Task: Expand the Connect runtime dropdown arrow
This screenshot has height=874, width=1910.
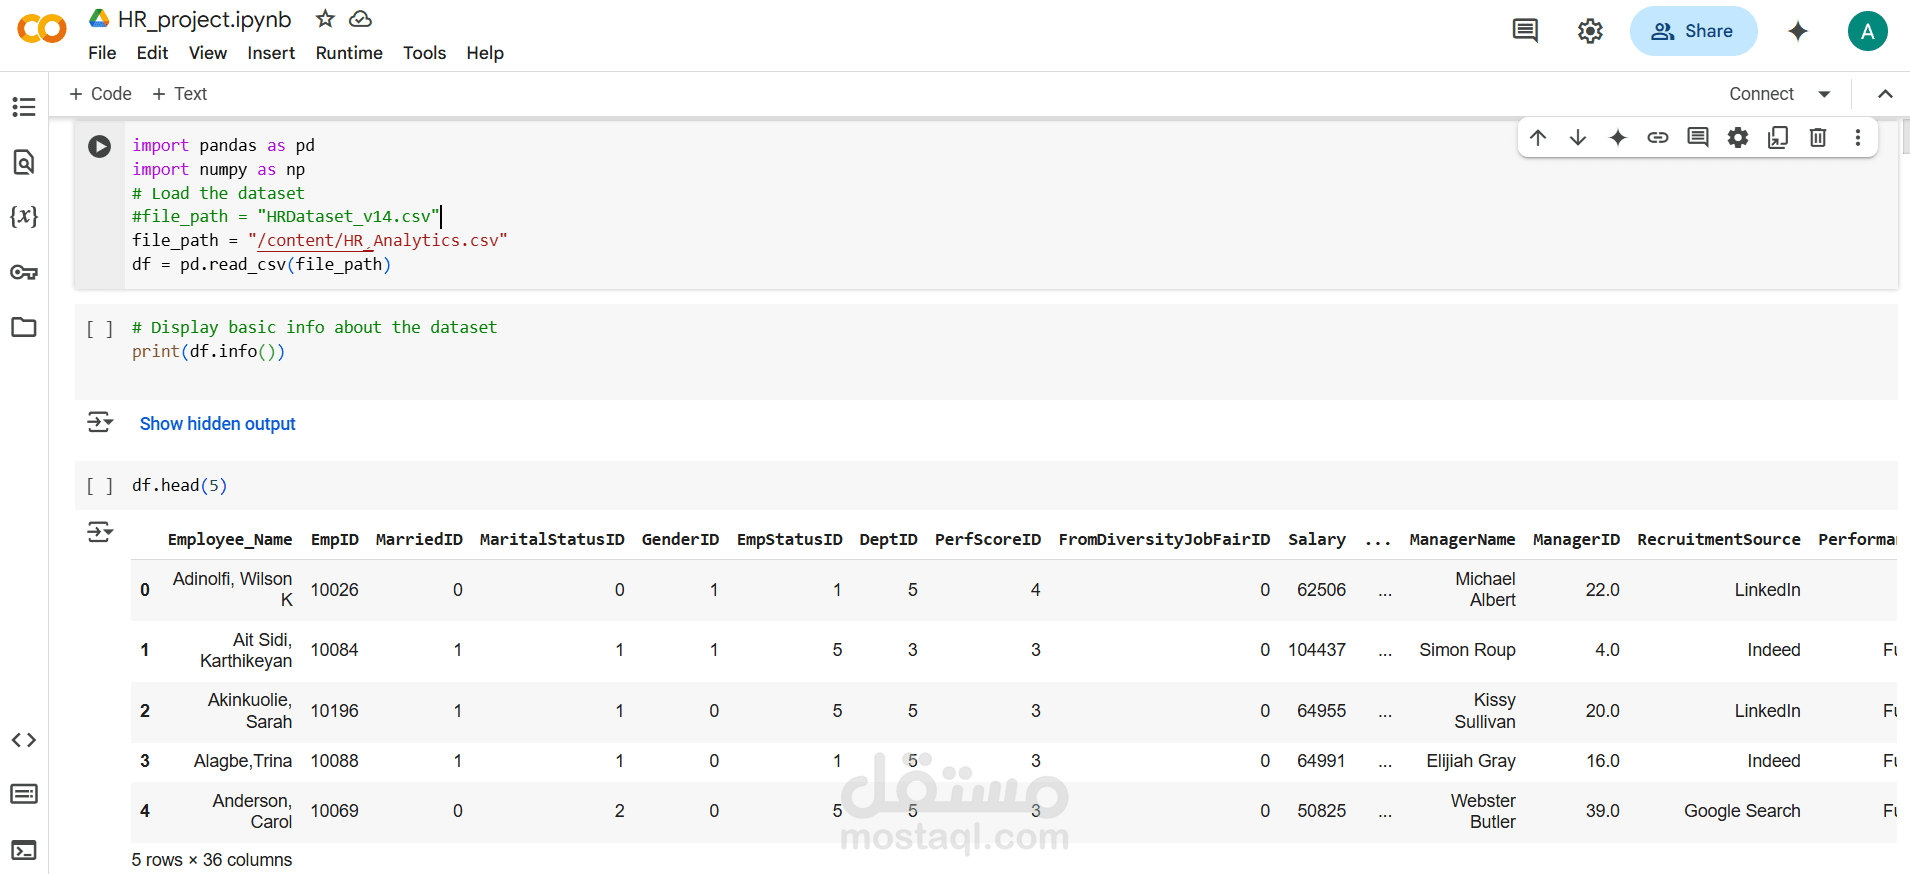Action: [x=1824, y=94]
